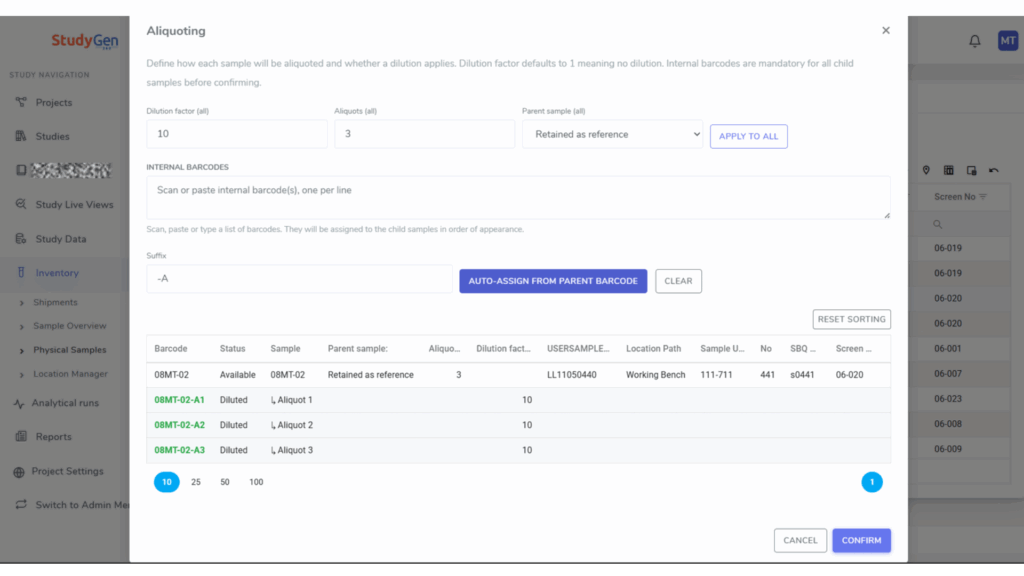Click the undo arrow toolbar icon
This screenshot has width=1024, height=576.
point(994,170)
